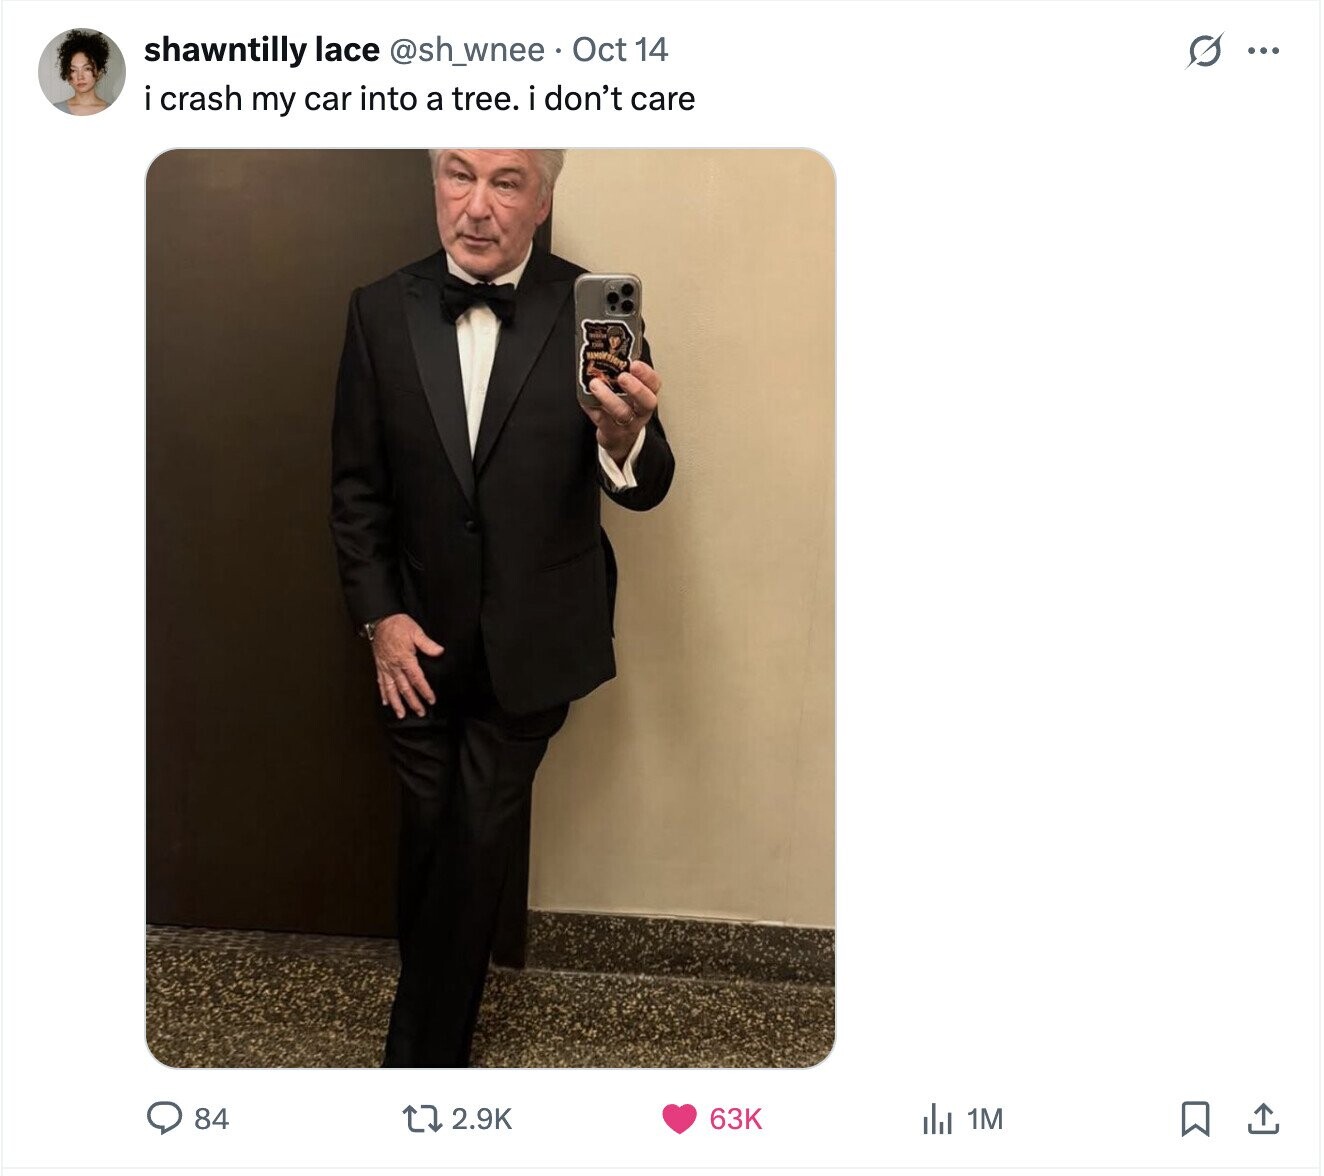Click the phone shown in the photo
The height and width of the screenshot is (1176, 1324).
[608, 338]
